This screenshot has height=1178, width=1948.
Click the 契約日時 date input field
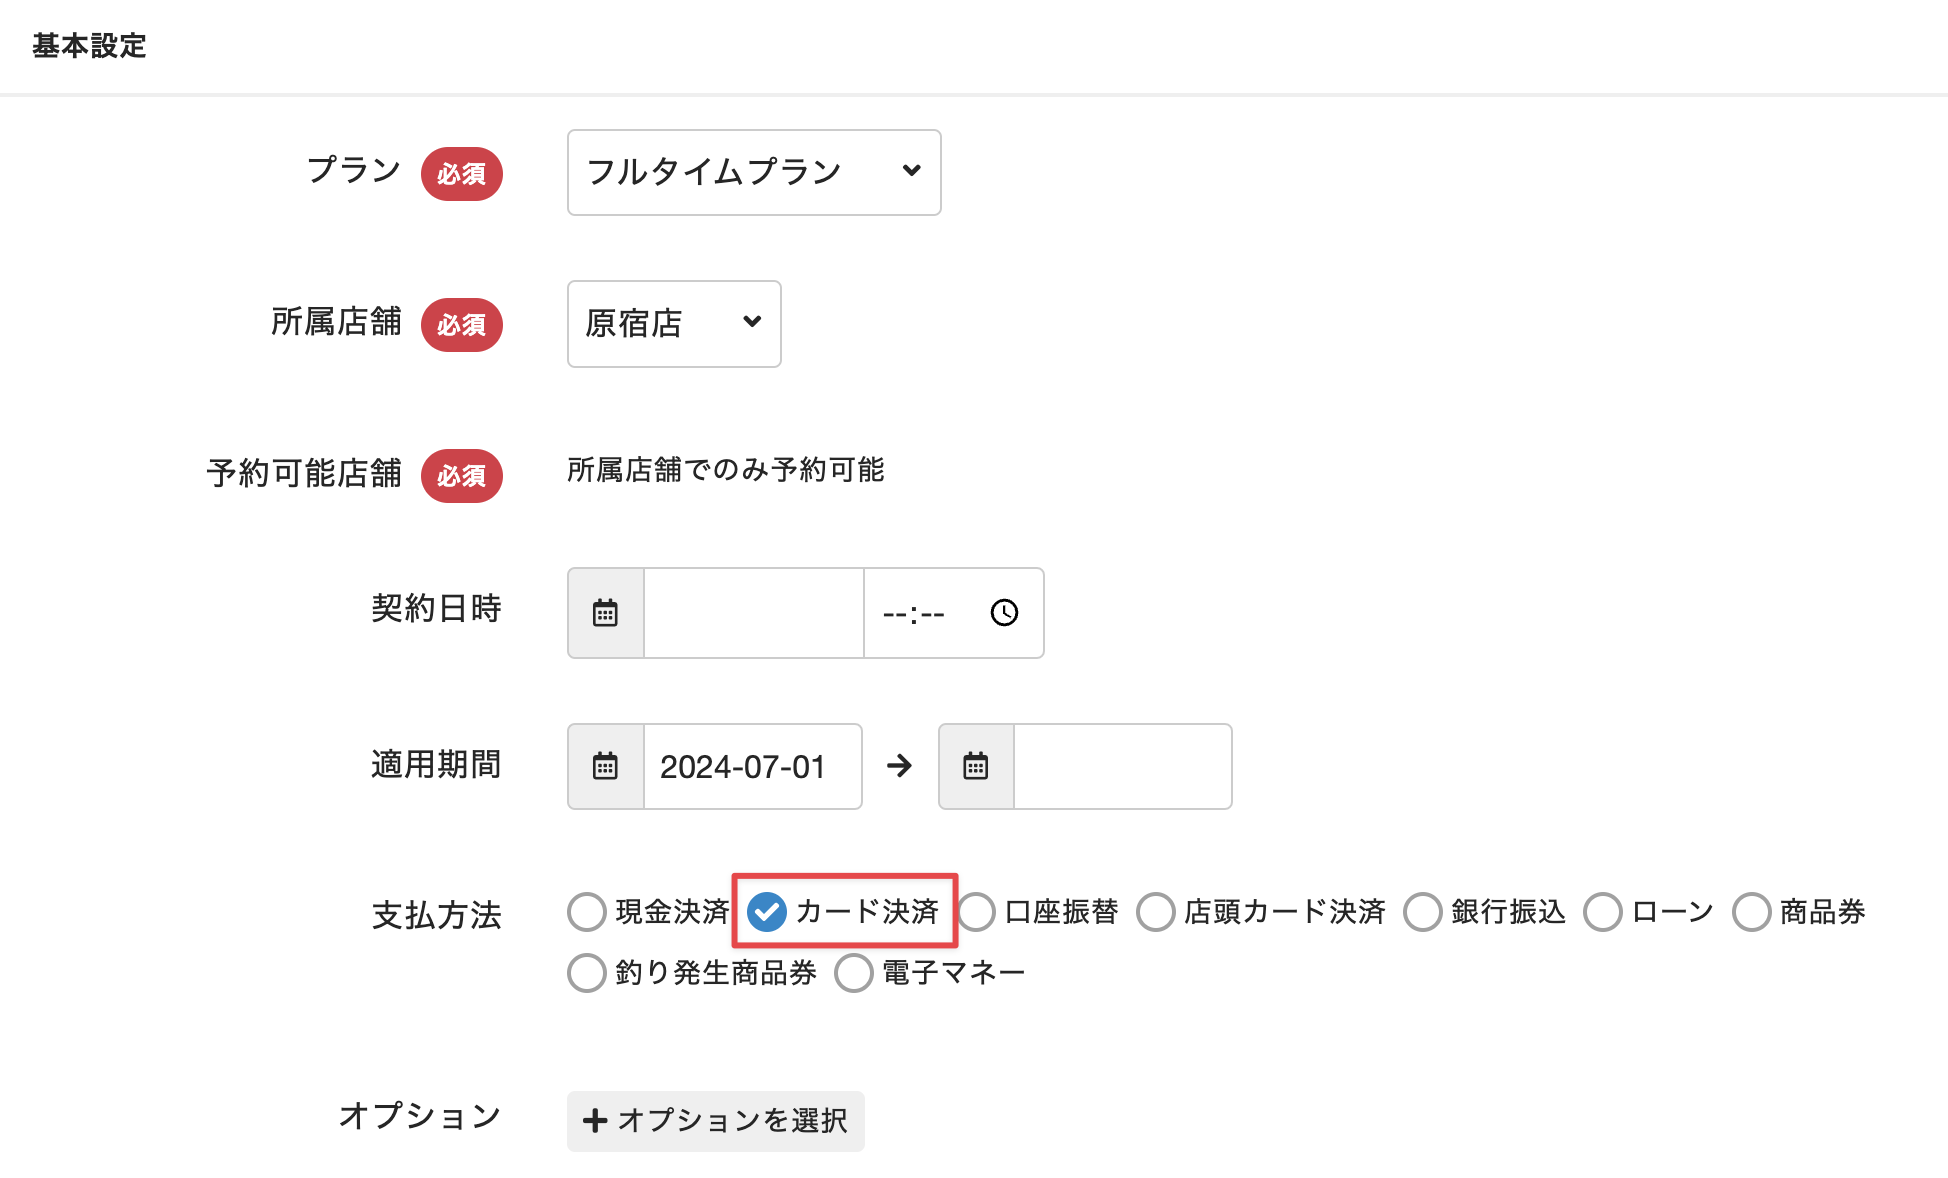point(754,613)
